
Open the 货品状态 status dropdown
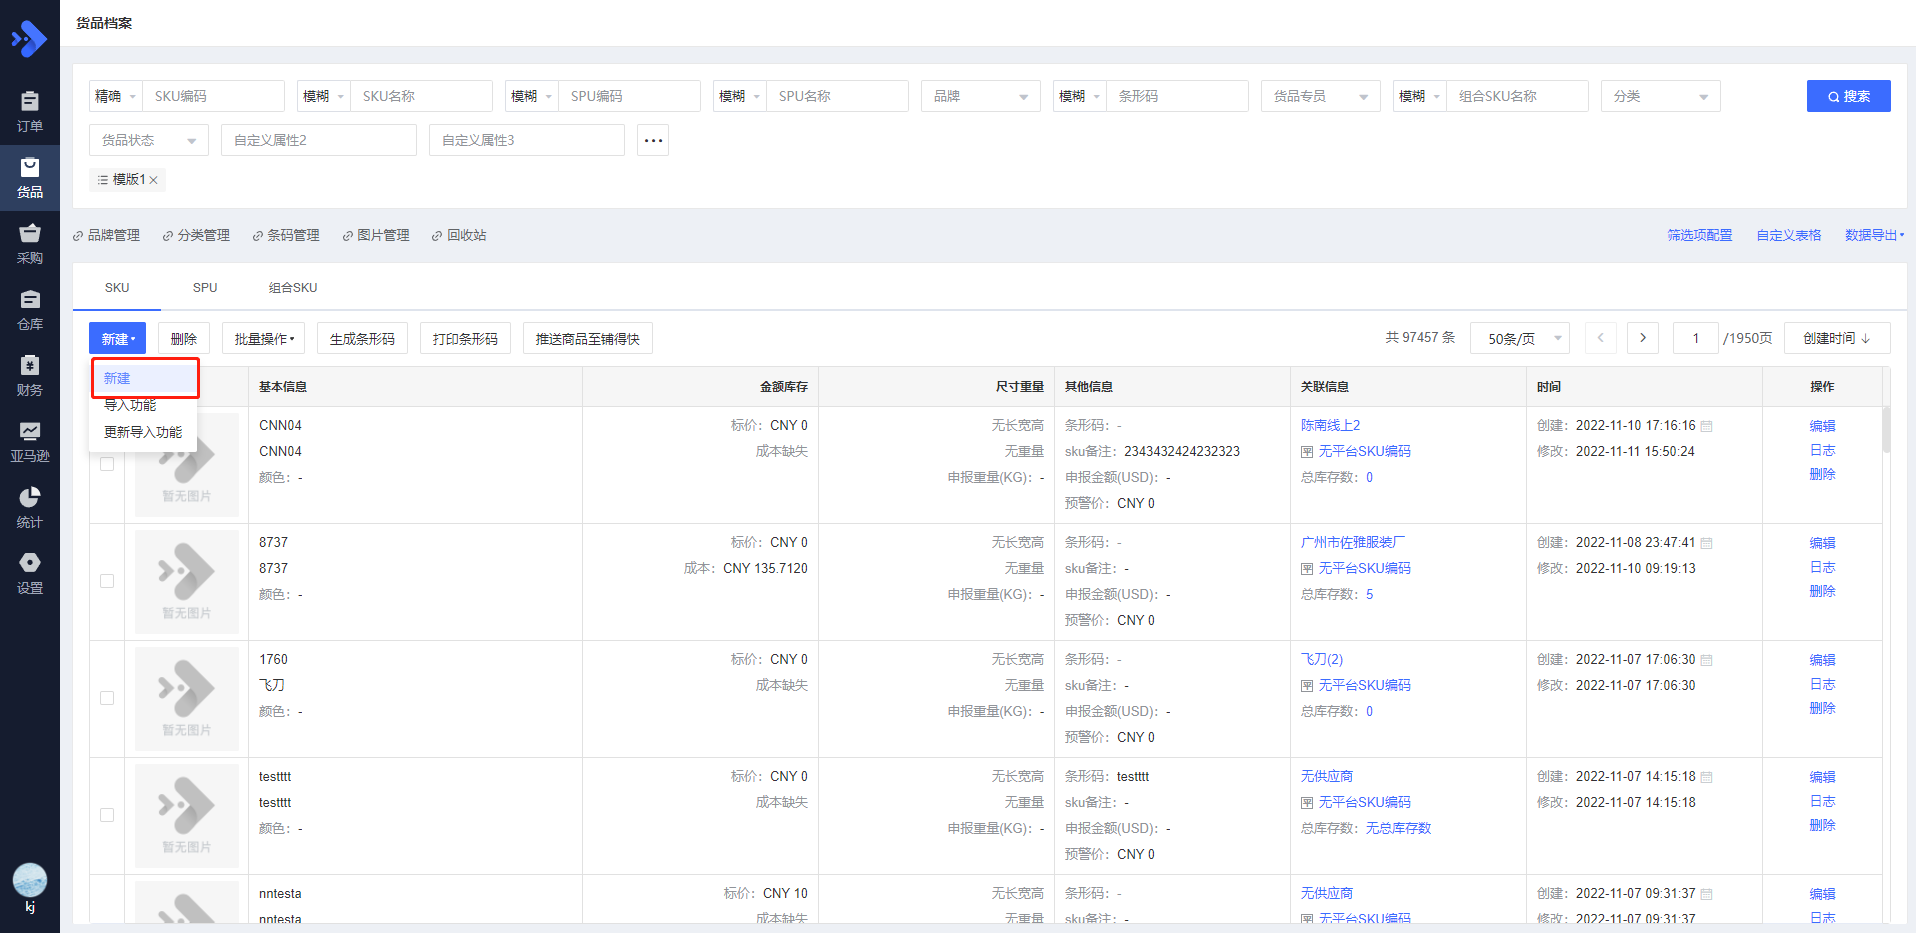149,140
